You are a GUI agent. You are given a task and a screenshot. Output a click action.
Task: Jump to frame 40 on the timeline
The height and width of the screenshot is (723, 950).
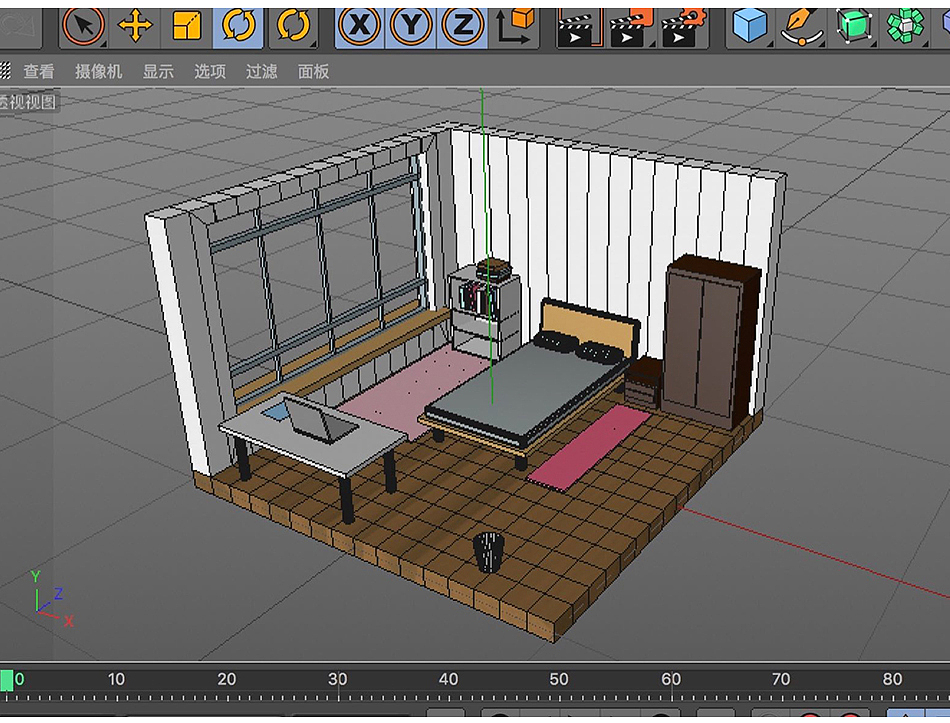(x=448, y=679)
